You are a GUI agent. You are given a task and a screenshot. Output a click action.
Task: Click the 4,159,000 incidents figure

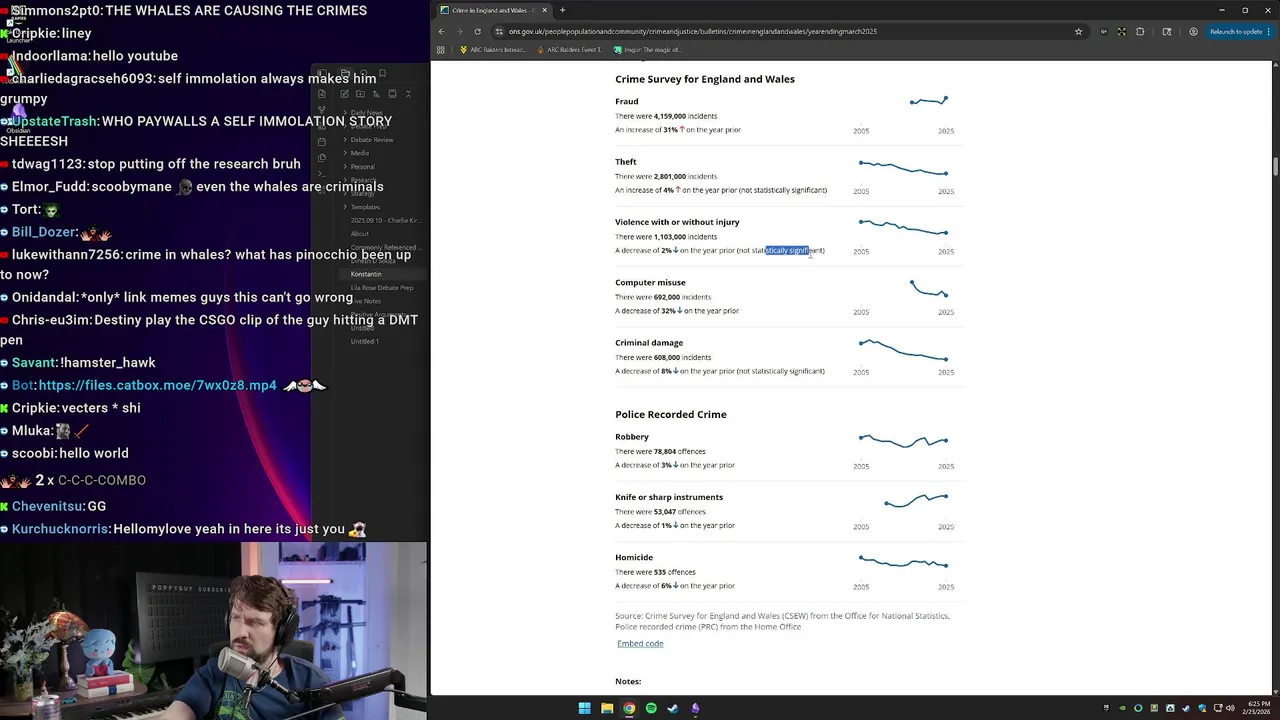(x=685, y=116)
